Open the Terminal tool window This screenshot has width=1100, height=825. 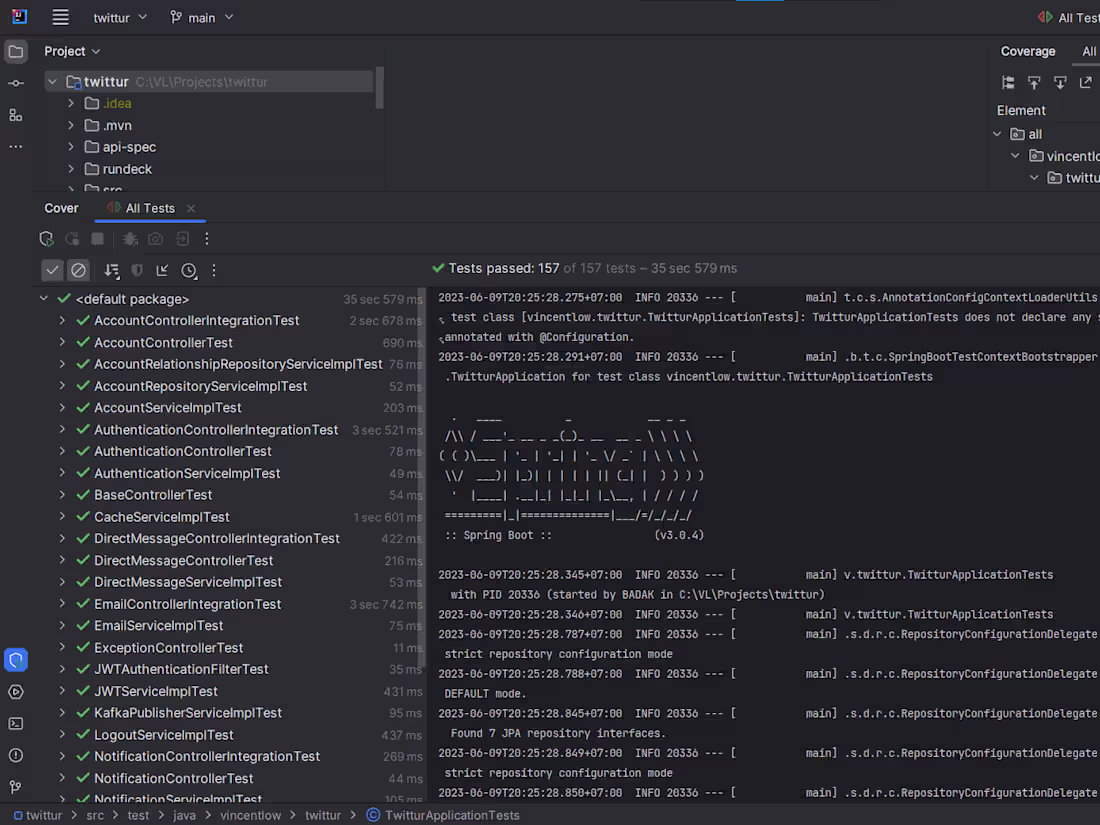(x=15, y=723)
